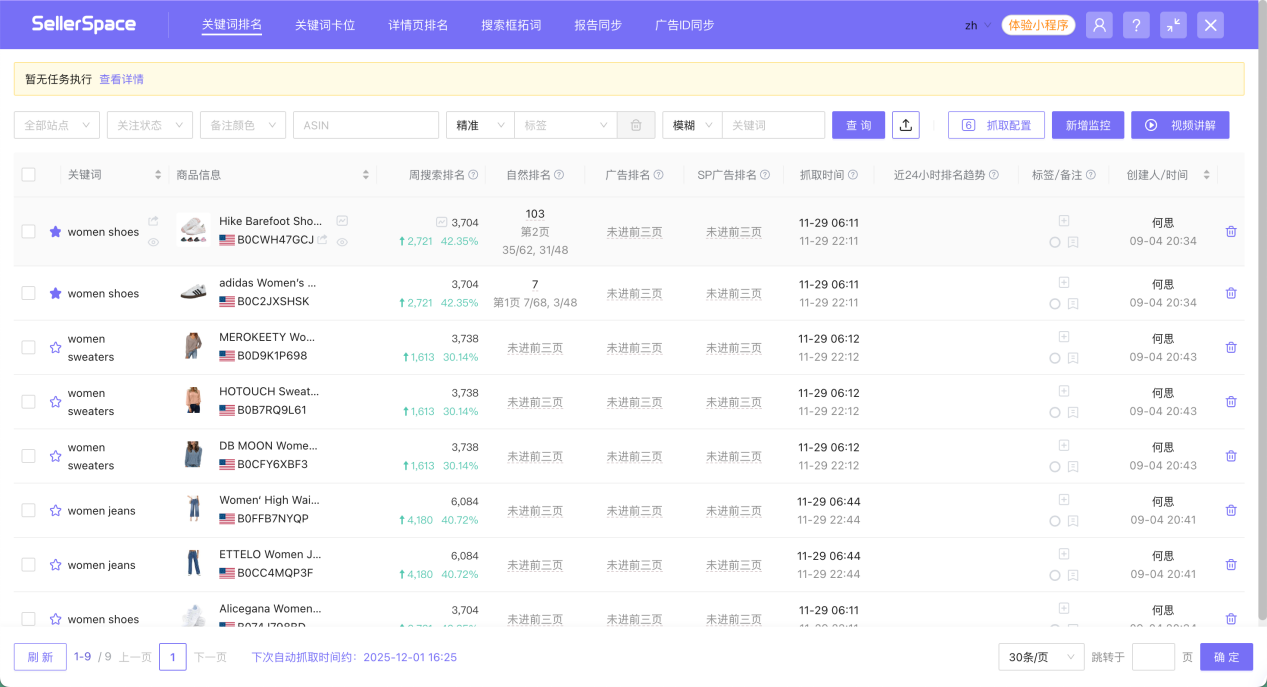Open the 查看详情 link
Image resolution: width=1267 pixels, height=687 pixels.
click(119, 78)
